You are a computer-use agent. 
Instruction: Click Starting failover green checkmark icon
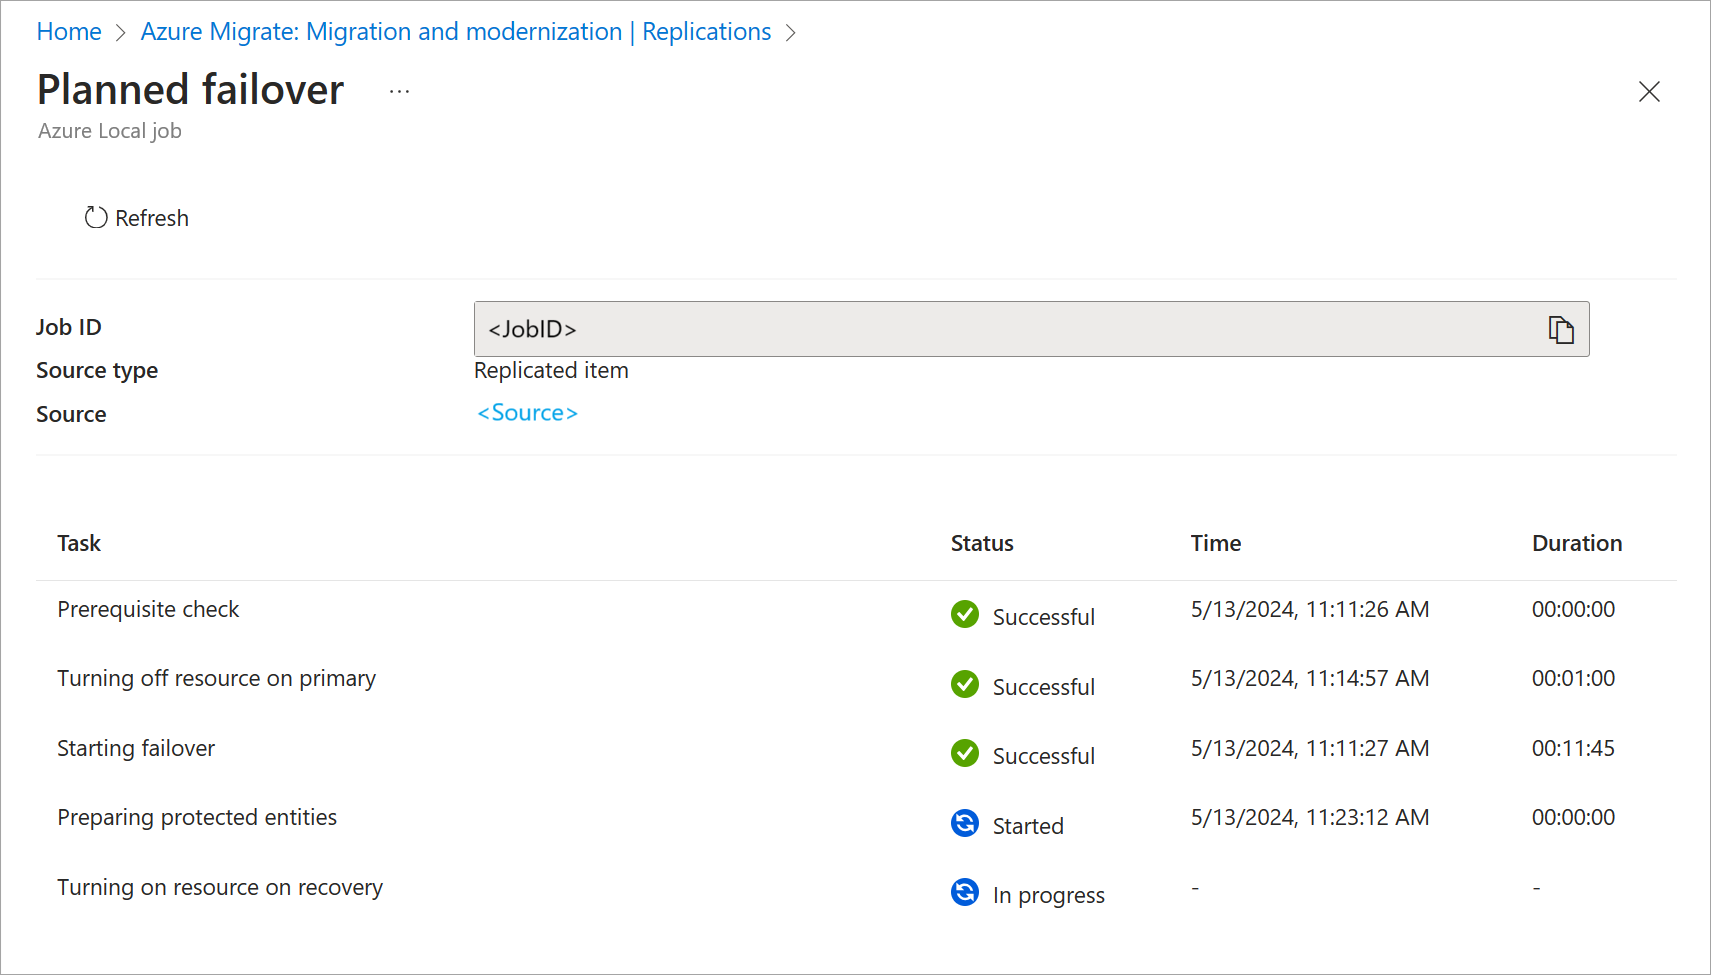965,753
